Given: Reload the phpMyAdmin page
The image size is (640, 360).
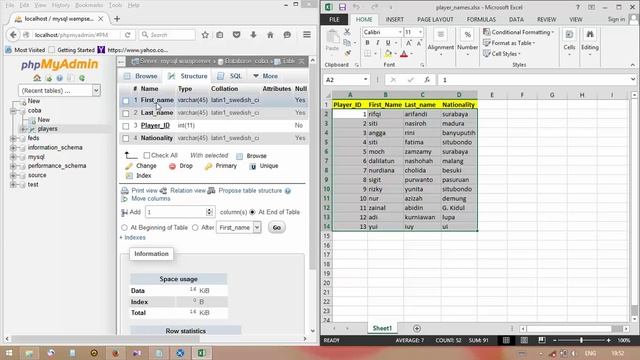Looking at the screenshot, I should tap(128, 35).
